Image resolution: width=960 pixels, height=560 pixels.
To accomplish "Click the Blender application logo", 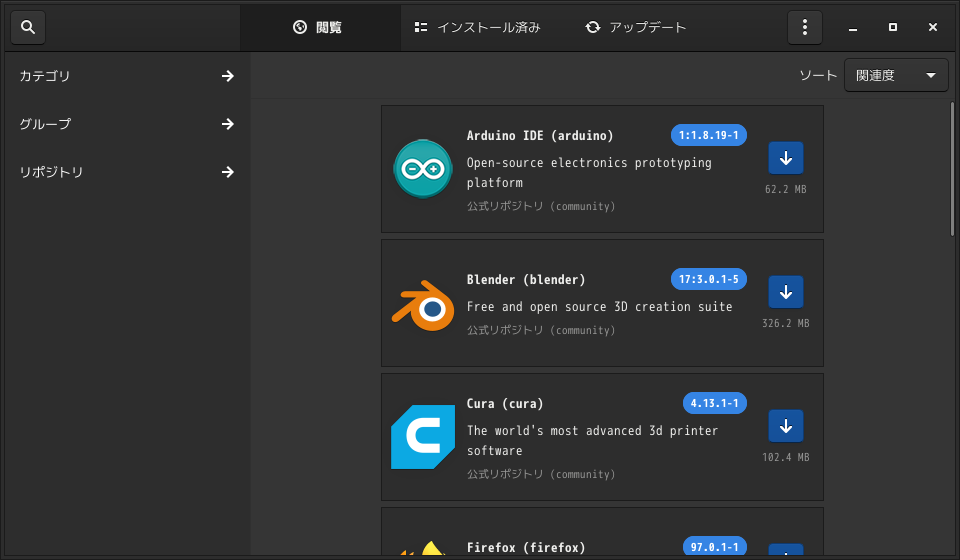I will [x=423, y=305].
